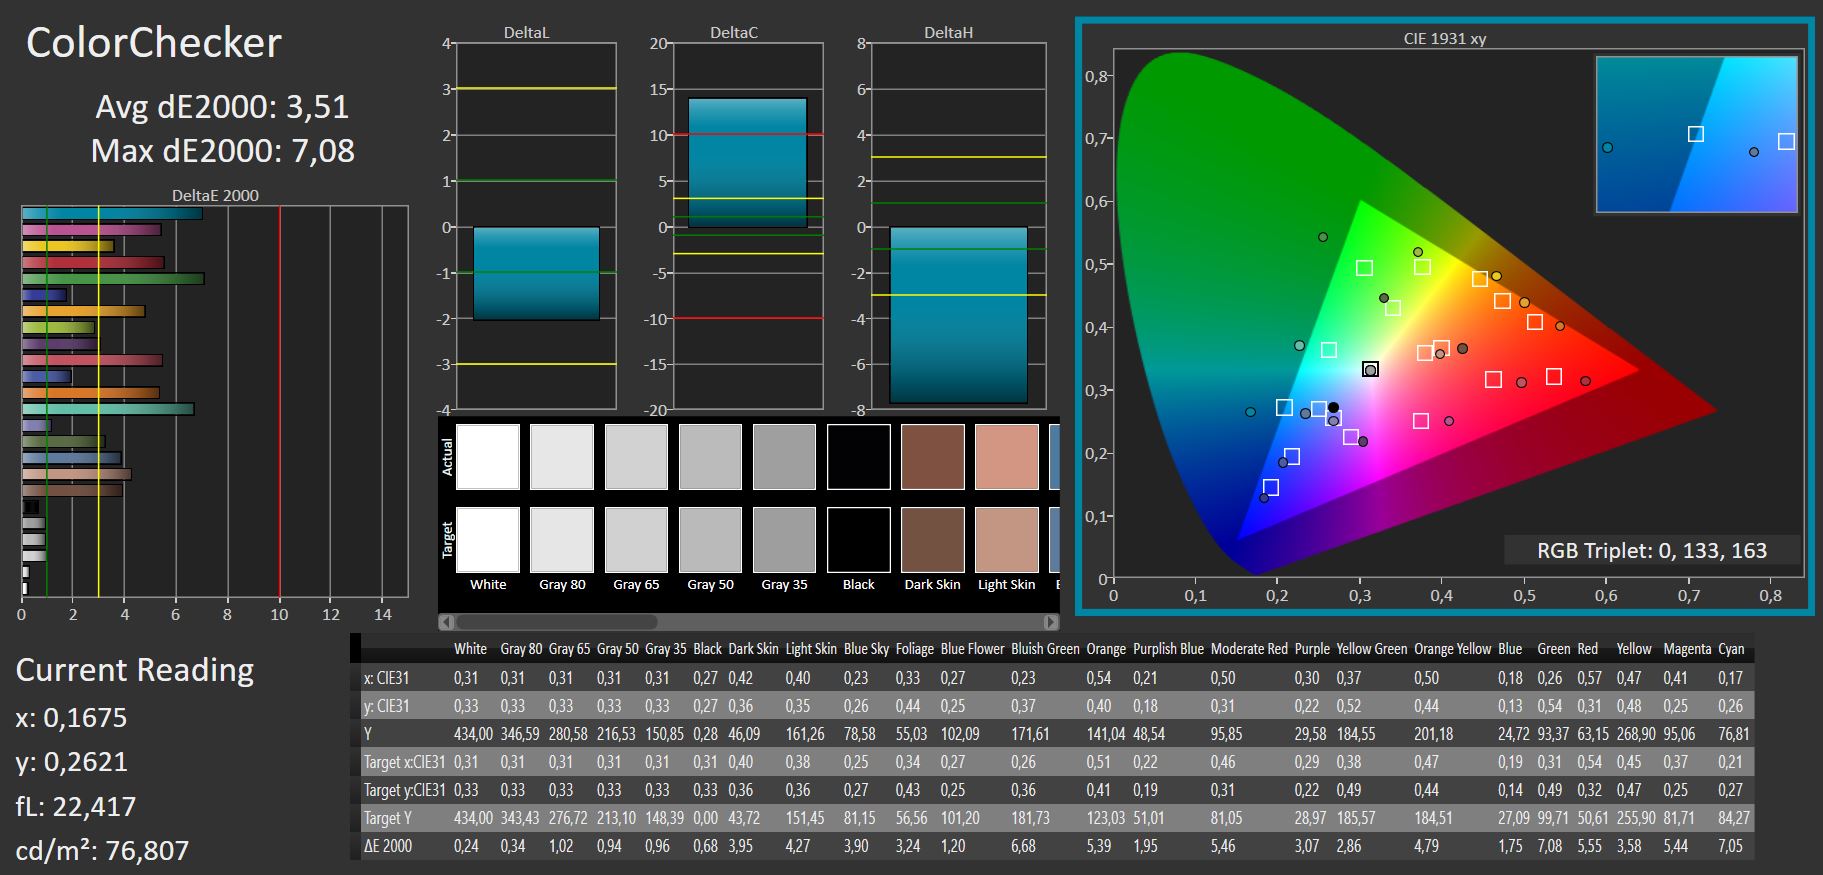Select the Target Light Skin swatch
This screenshot has width=1823, height=875.
1007,540
